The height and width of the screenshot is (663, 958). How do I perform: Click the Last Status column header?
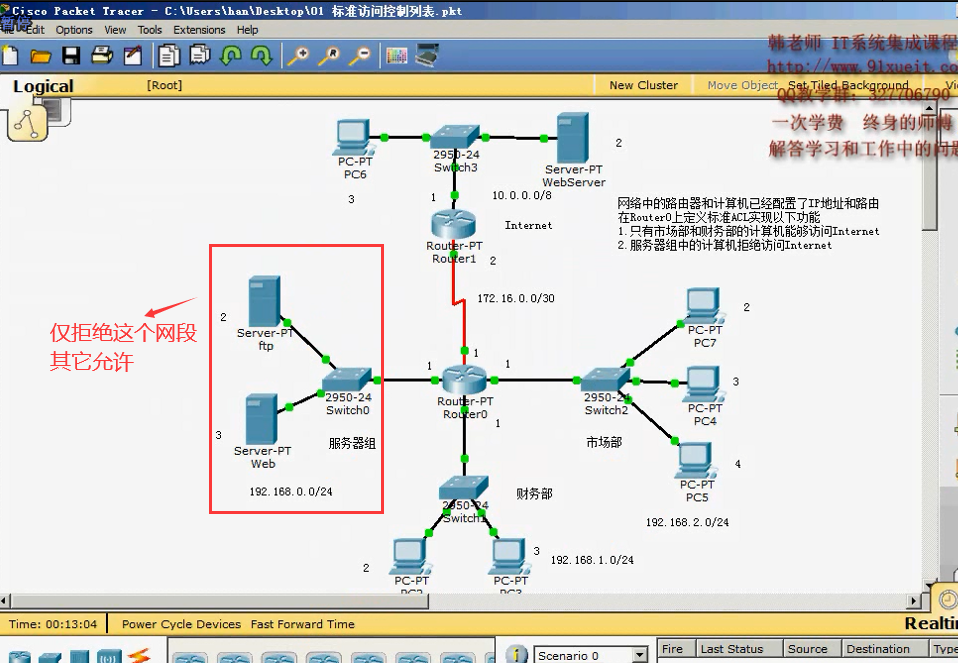pyautogui.click(x=739, y=649)
